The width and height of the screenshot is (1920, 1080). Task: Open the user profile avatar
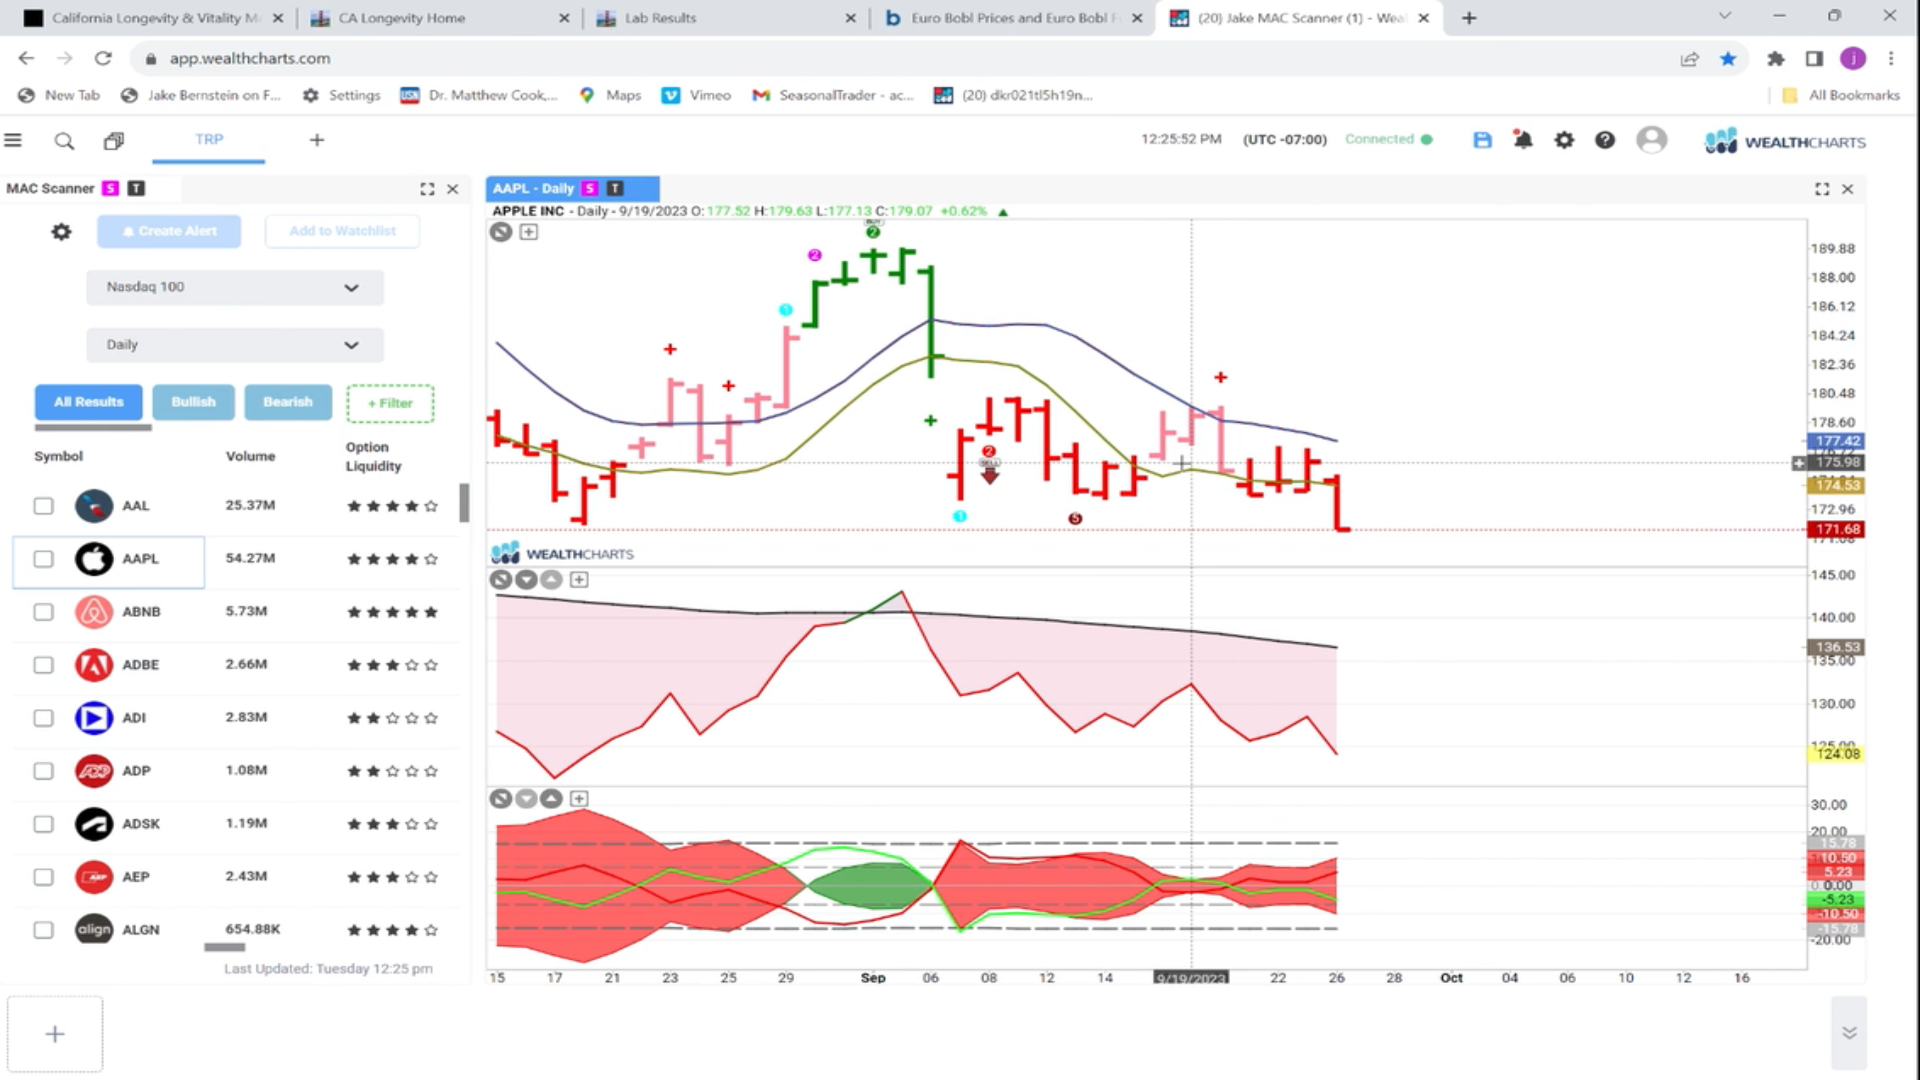click(x=1652, y=139)
